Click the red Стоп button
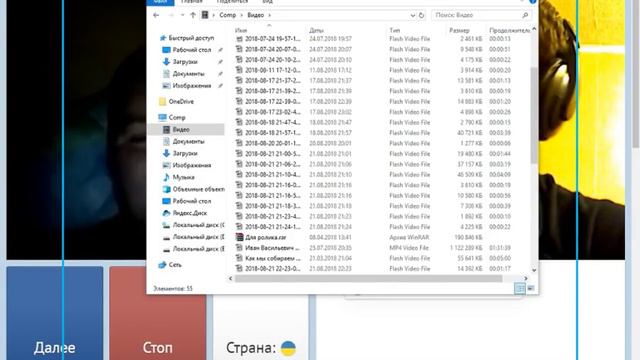Viewport: 640px width, 360px height. coord(158,313)
